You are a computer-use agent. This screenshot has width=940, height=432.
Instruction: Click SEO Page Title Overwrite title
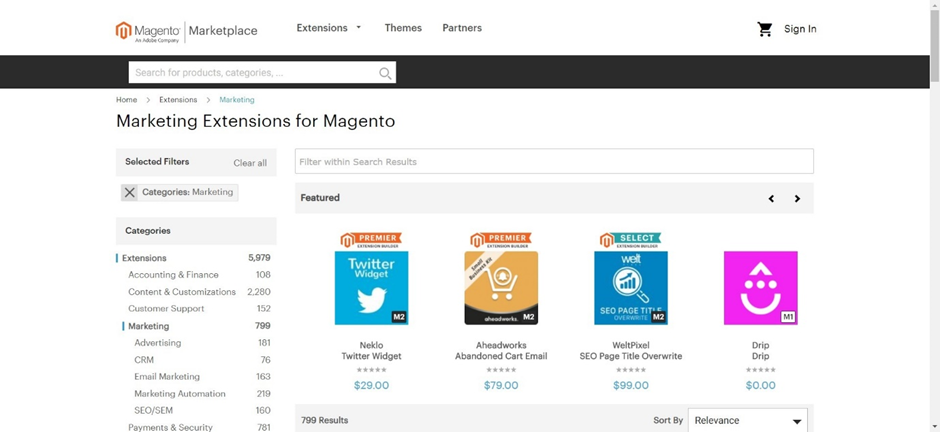tap(631, 356)
